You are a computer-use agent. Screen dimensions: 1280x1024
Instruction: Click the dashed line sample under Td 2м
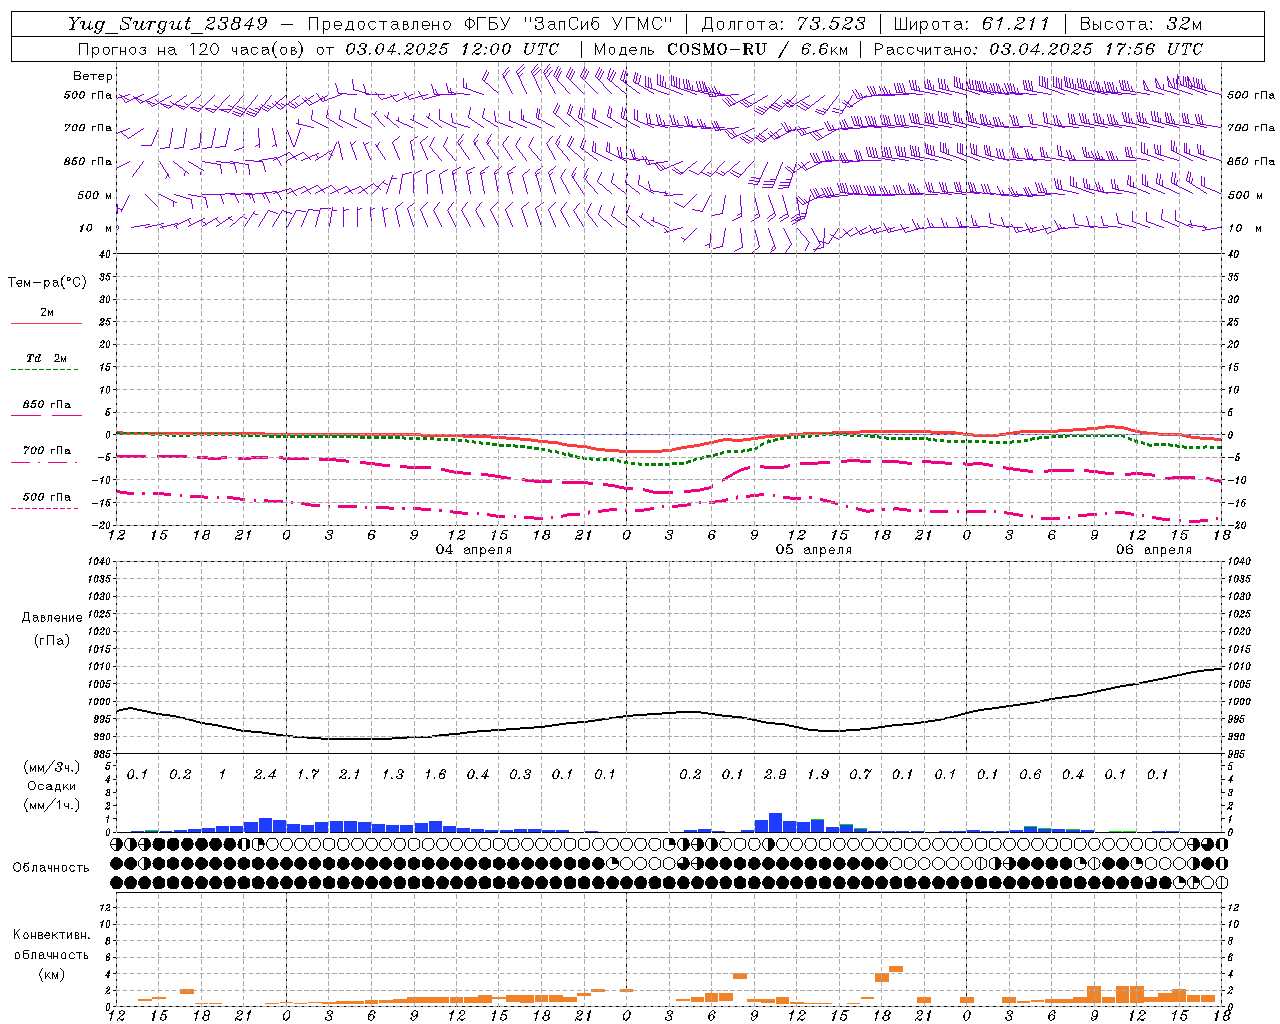point(44,370)
